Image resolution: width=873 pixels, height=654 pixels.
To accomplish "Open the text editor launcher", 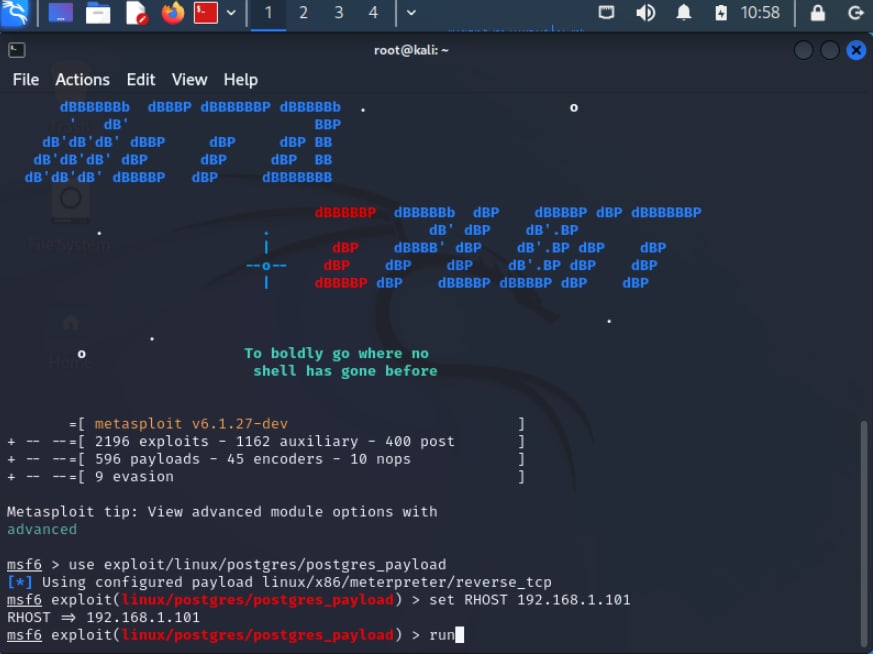I will pos(136,13).
